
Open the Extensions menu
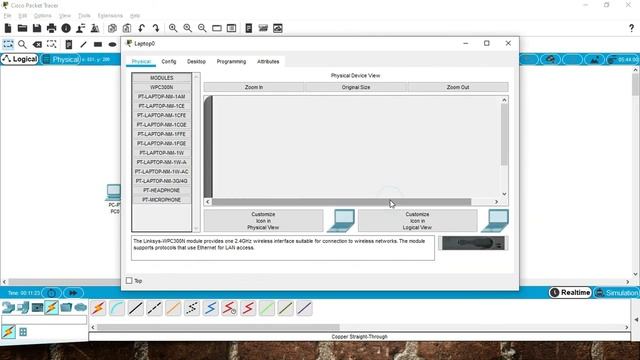pos(110,16)
